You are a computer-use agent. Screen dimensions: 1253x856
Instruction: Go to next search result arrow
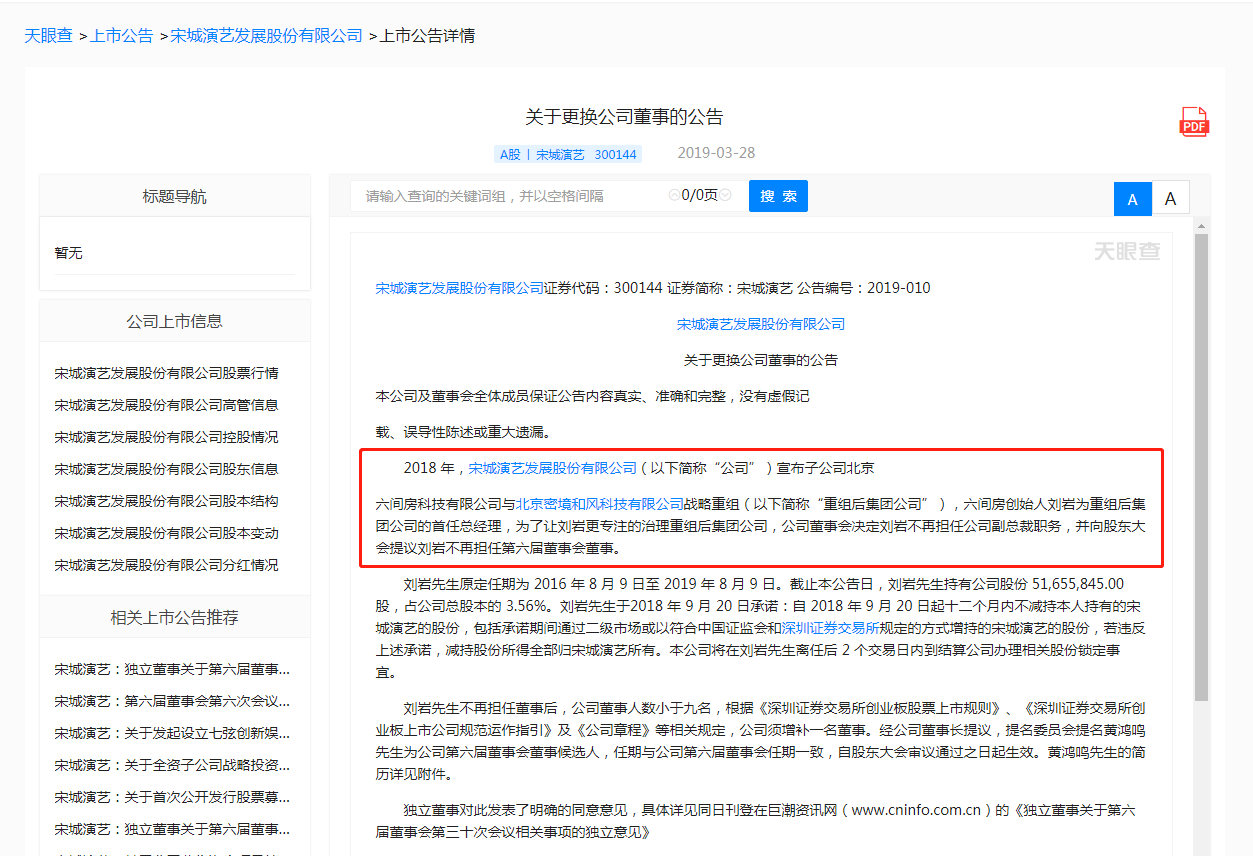726,195
